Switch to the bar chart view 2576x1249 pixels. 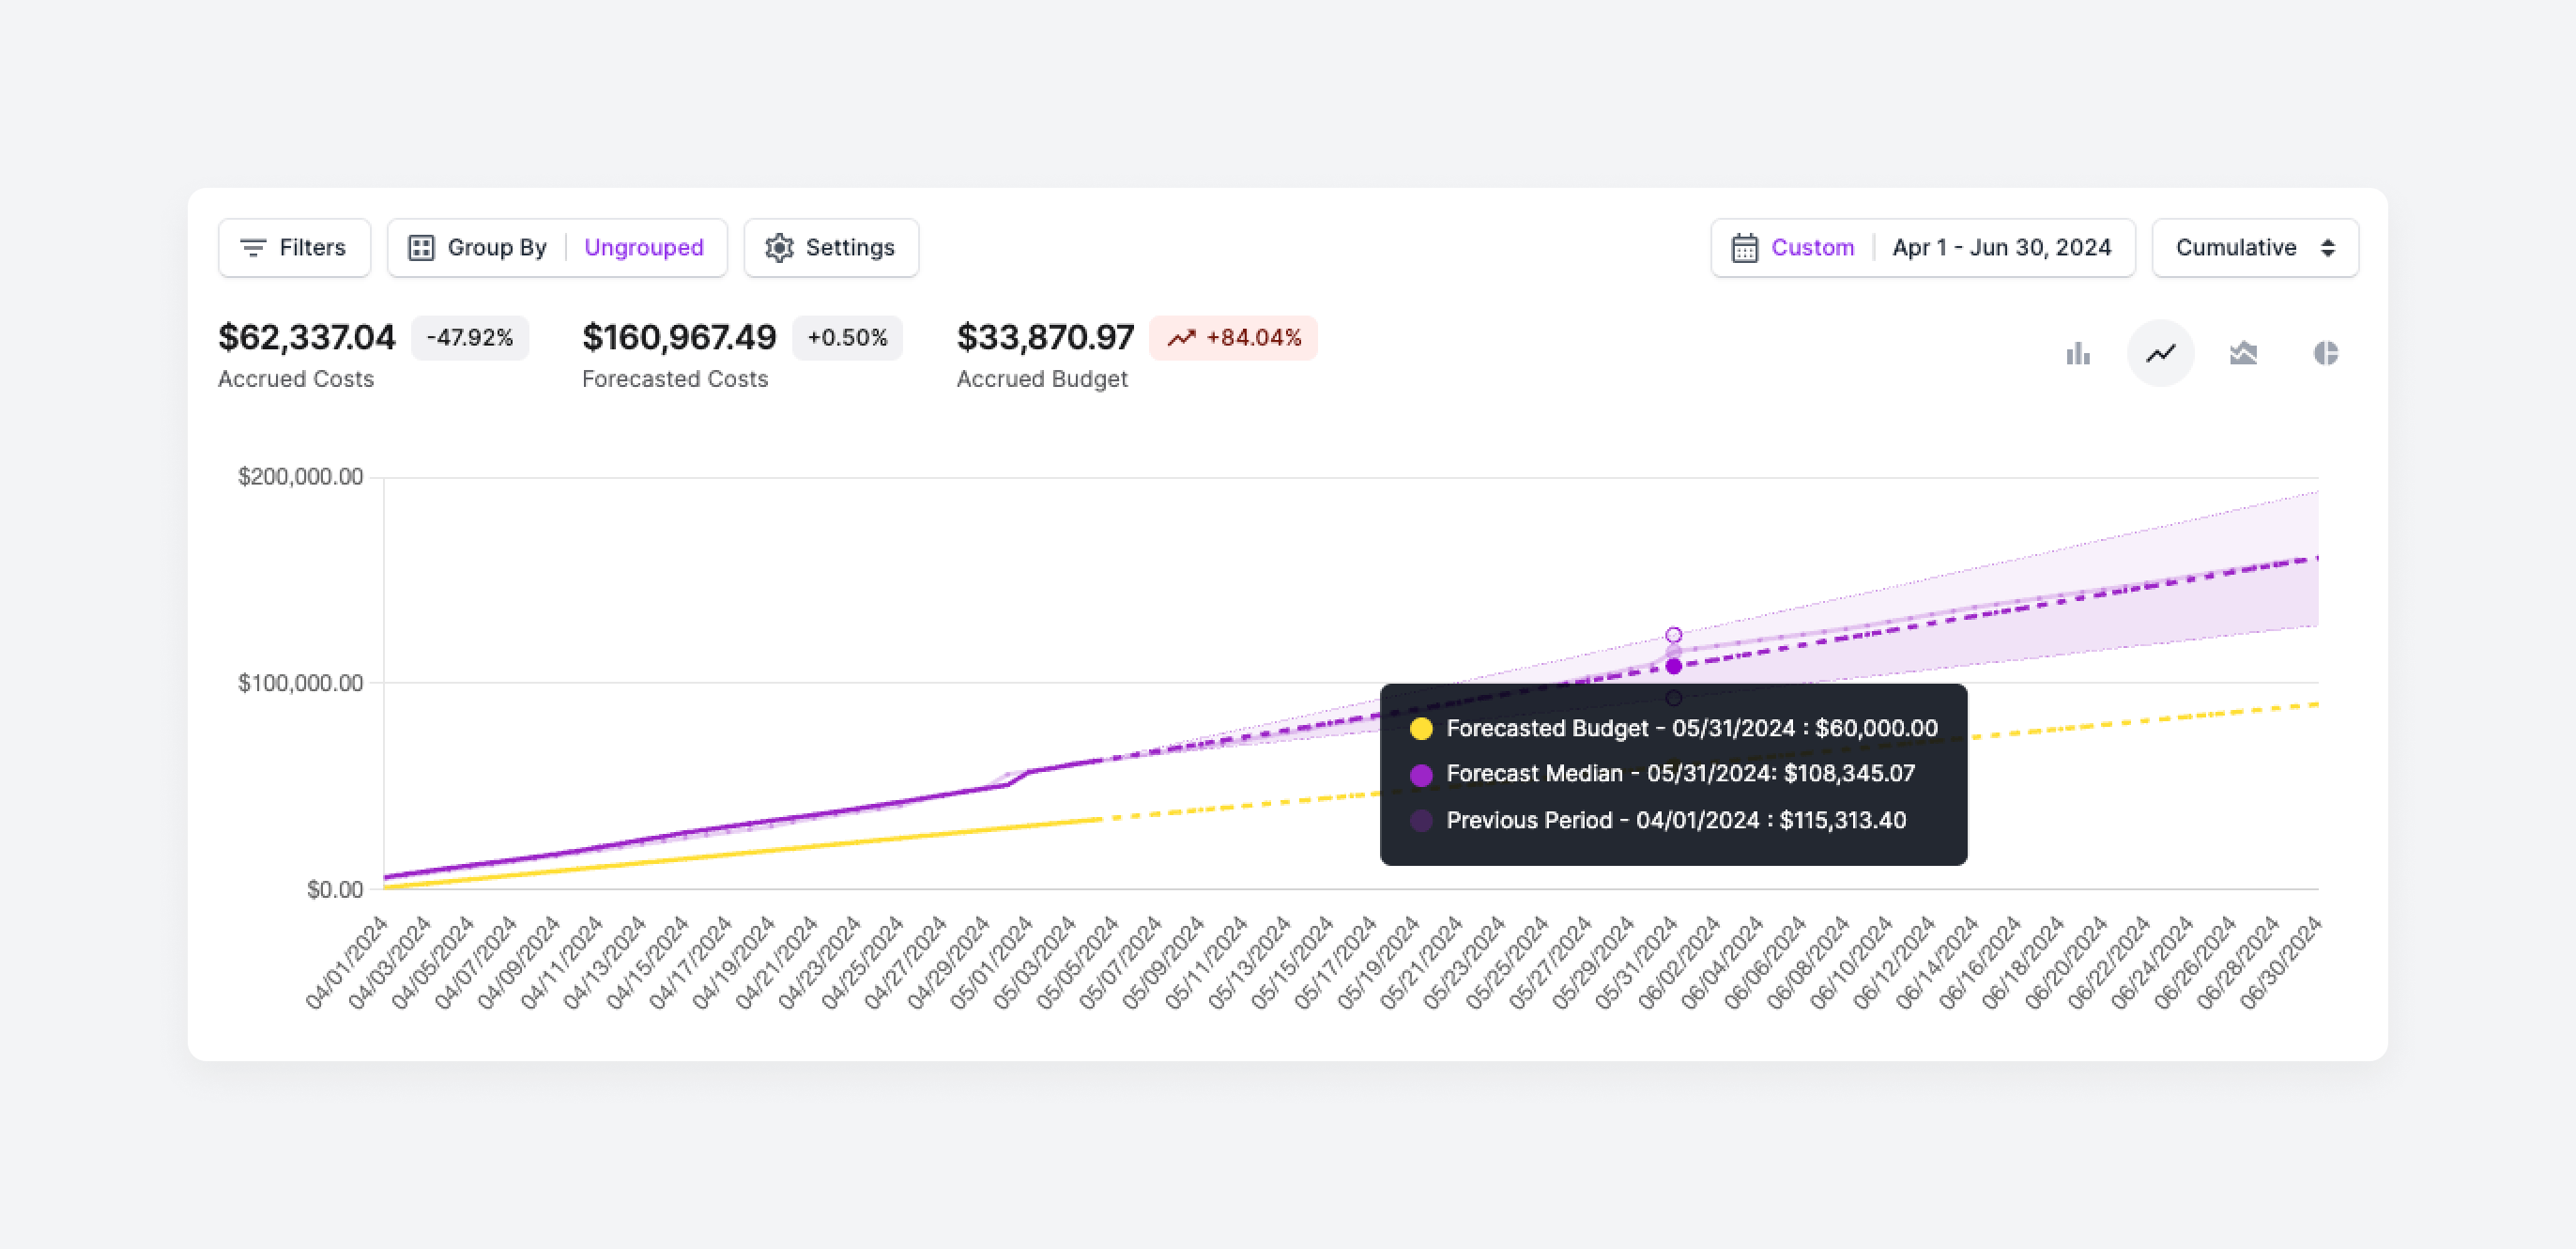tap(2079, 353)
